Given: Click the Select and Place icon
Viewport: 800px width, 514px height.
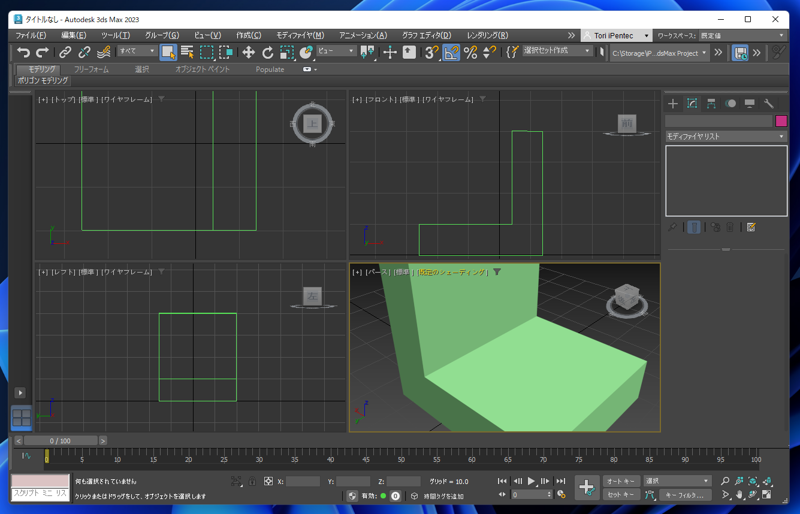Looking at the screenshot, I should [x=306, y=52].
